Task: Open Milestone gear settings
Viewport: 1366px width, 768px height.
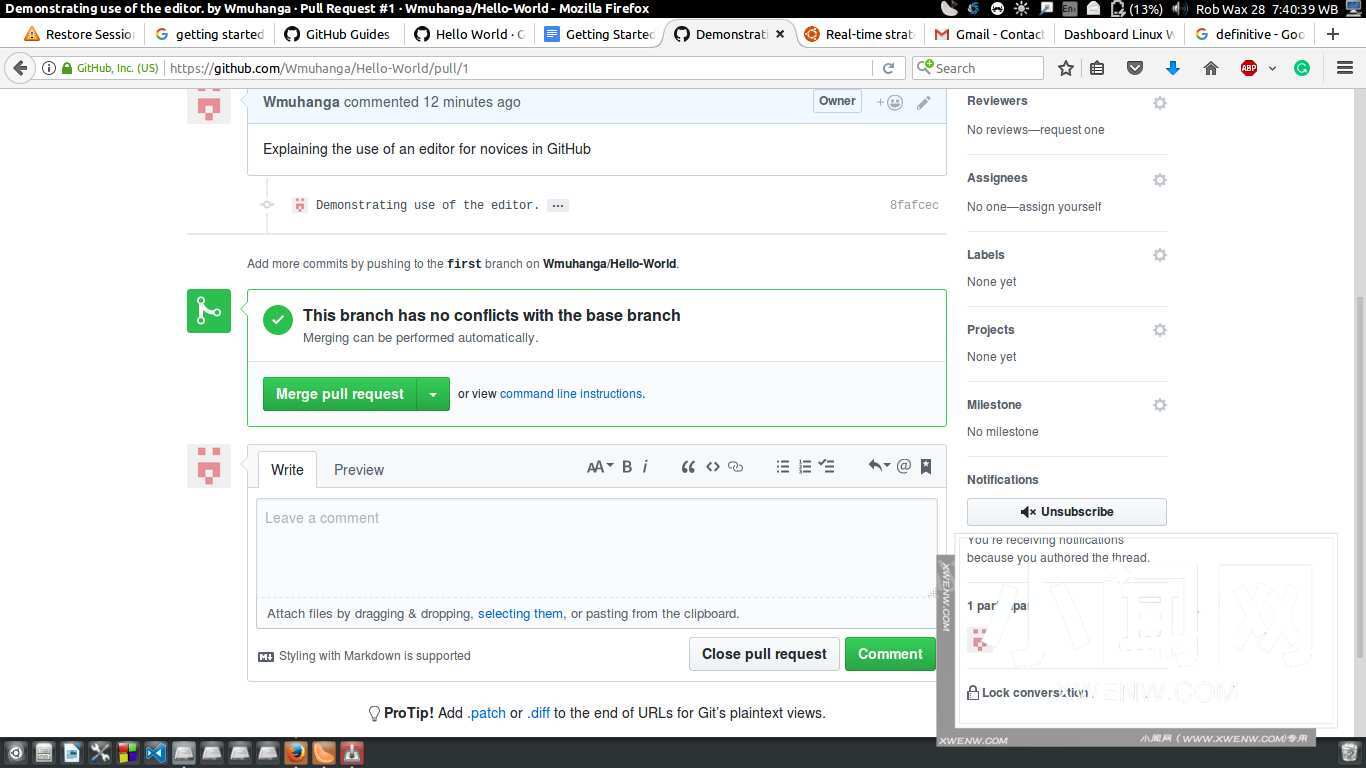Action: 1160,405
